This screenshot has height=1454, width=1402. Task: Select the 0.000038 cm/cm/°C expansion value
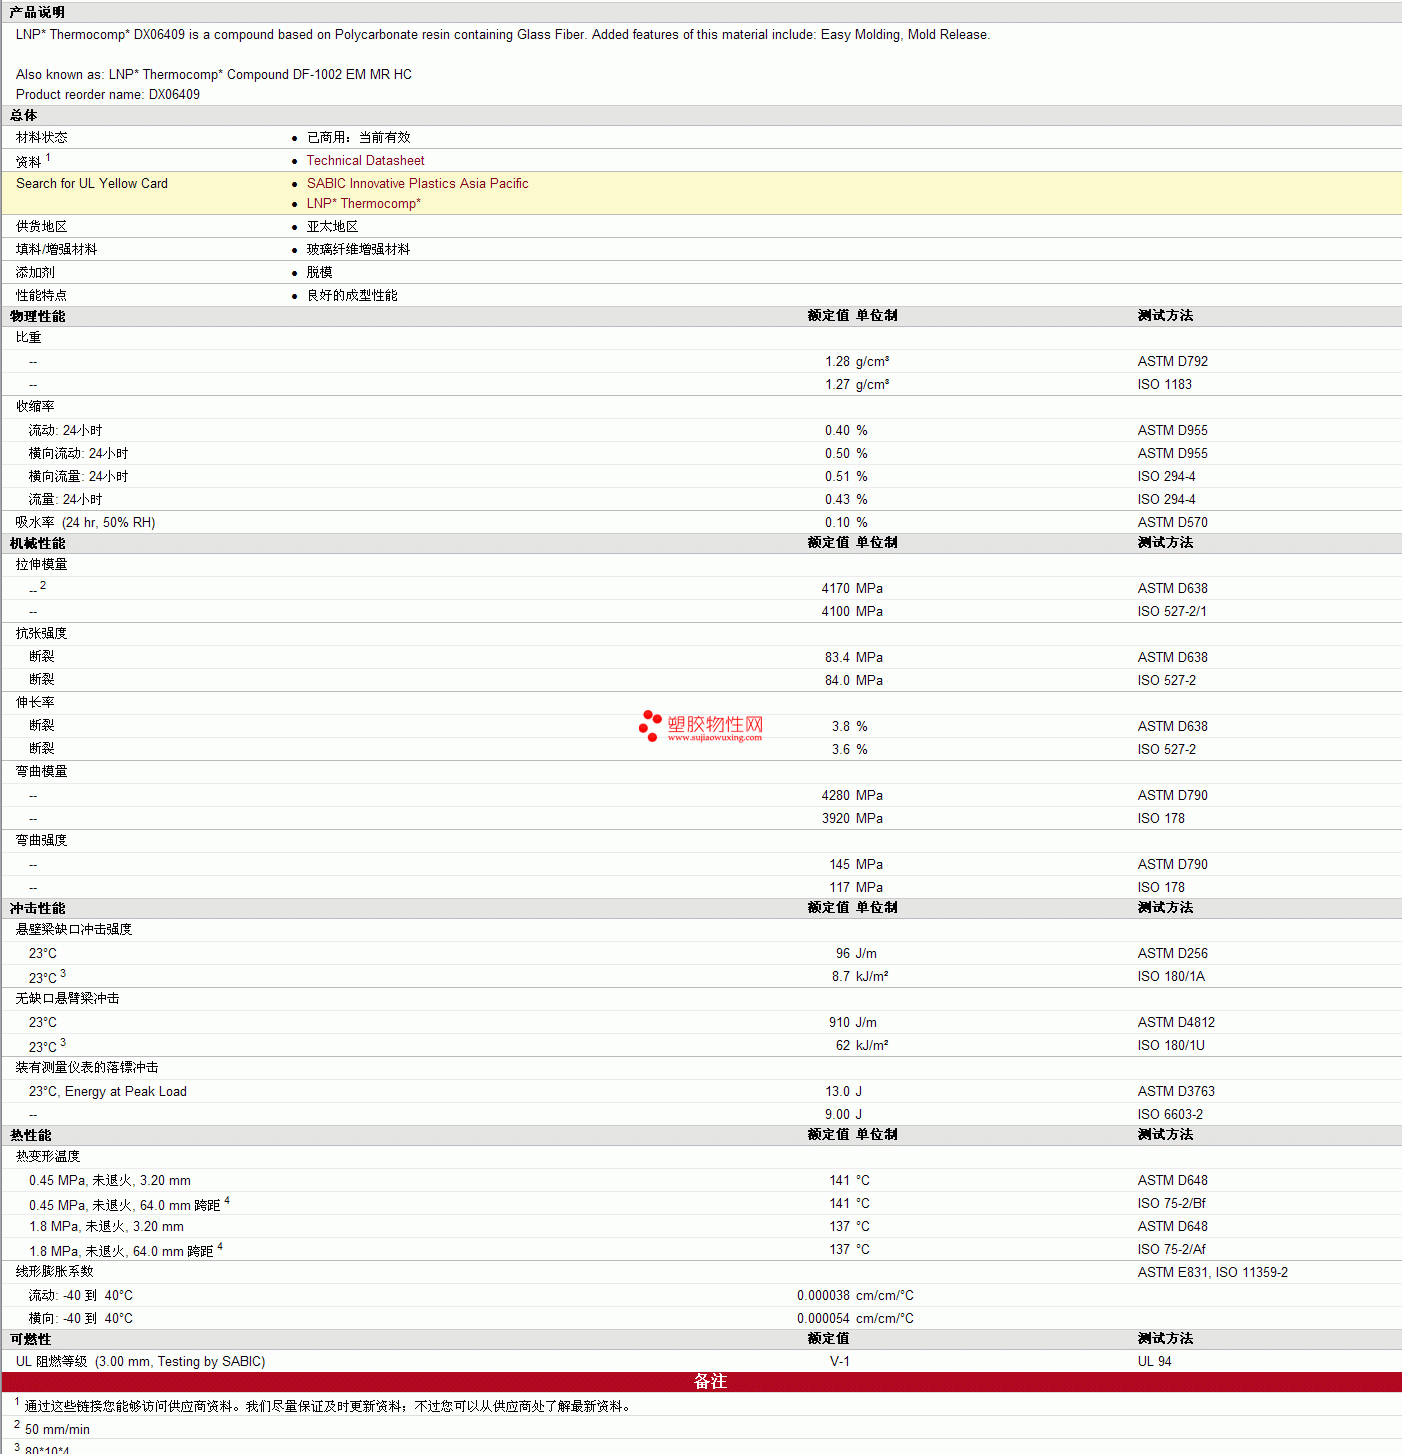pos(855,1295)
